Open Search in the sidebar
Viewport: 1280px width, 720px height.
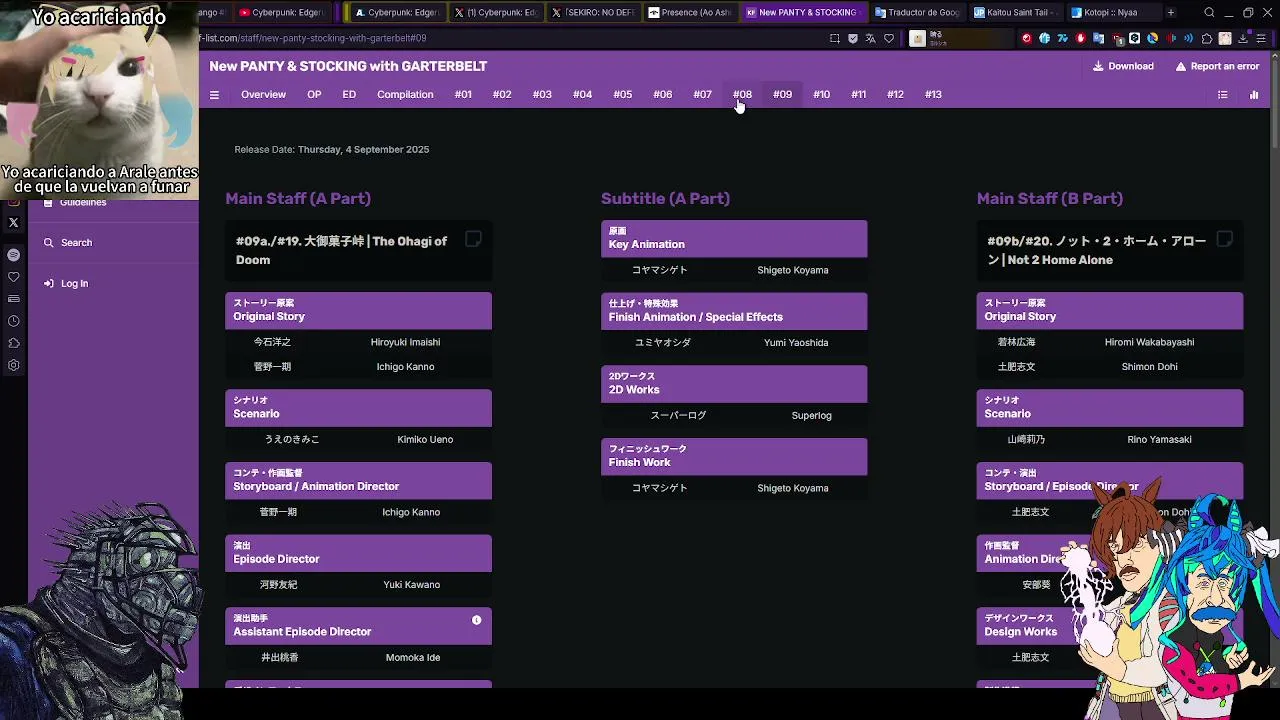(x=76, y=243)
